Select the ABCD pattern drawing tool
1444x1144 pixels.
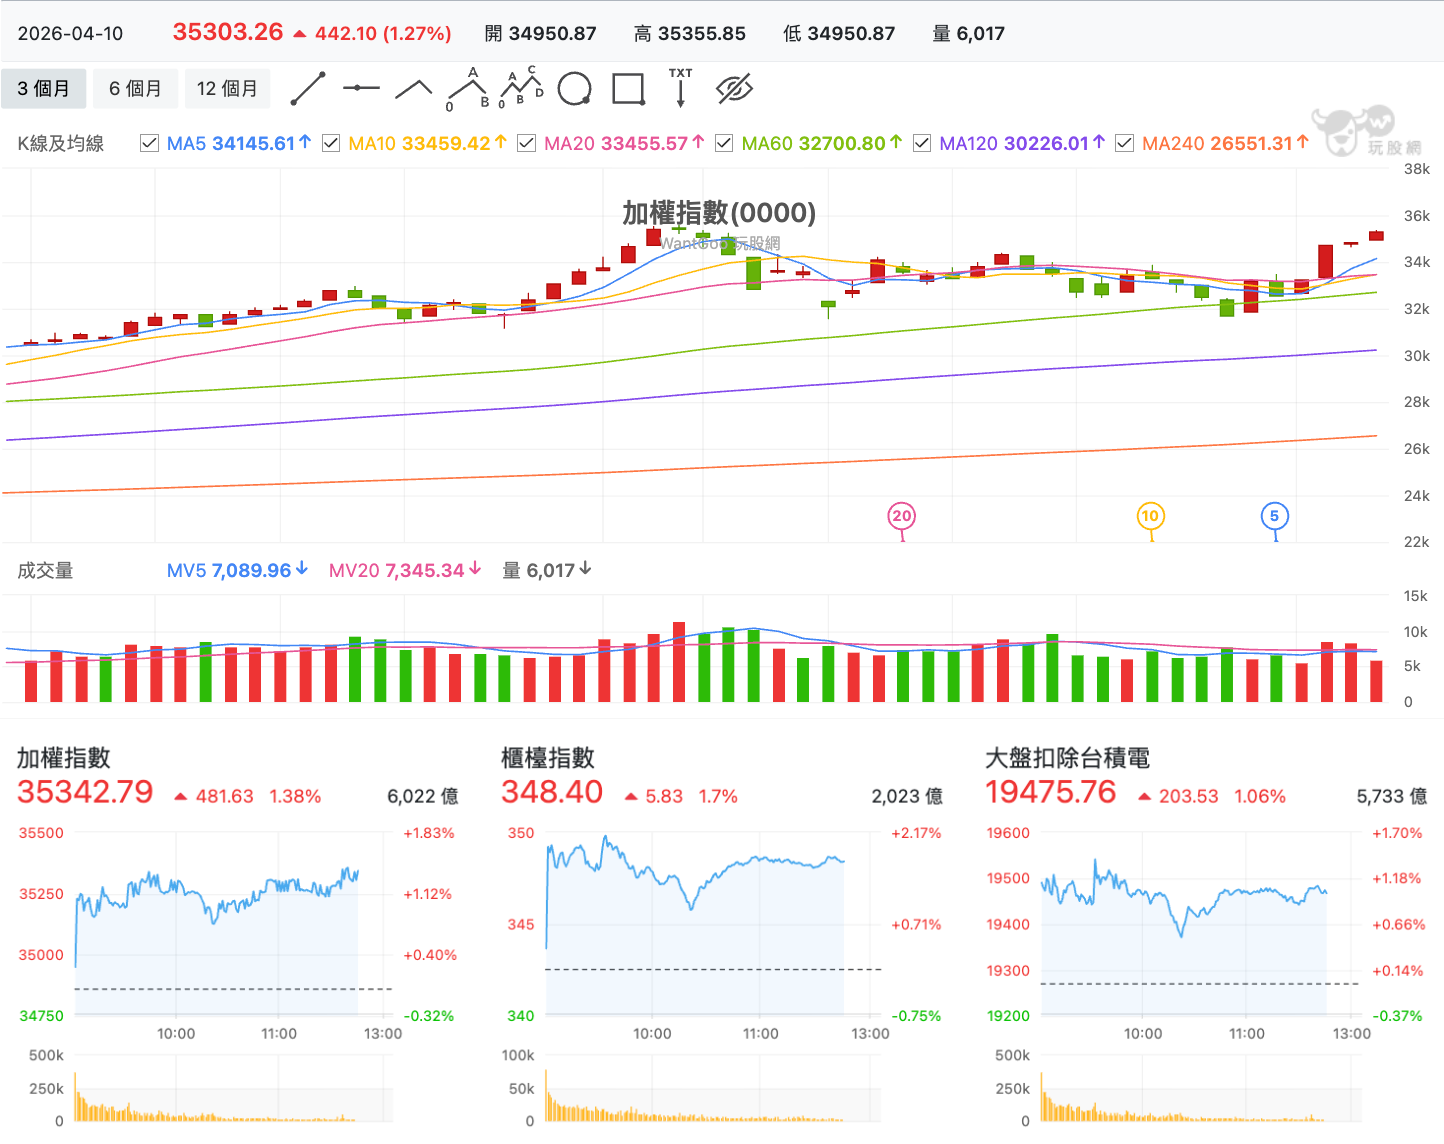(521, 87)
